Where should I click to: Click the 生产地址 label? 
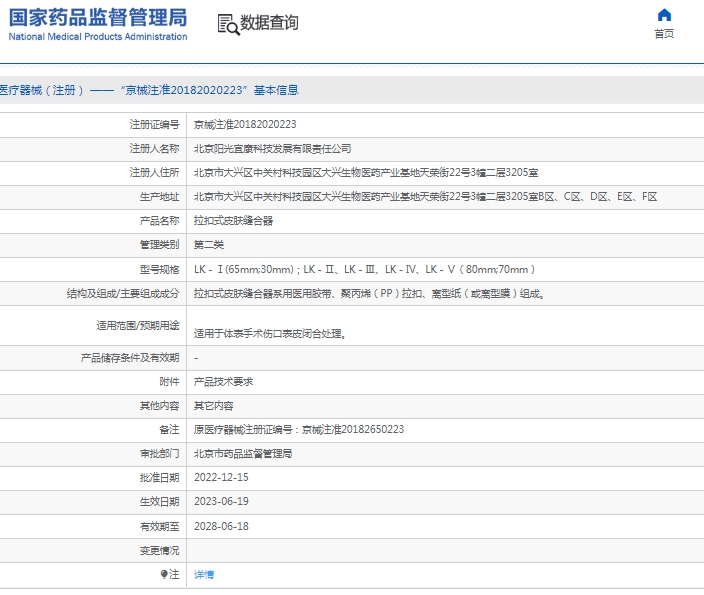coord(159,197)
